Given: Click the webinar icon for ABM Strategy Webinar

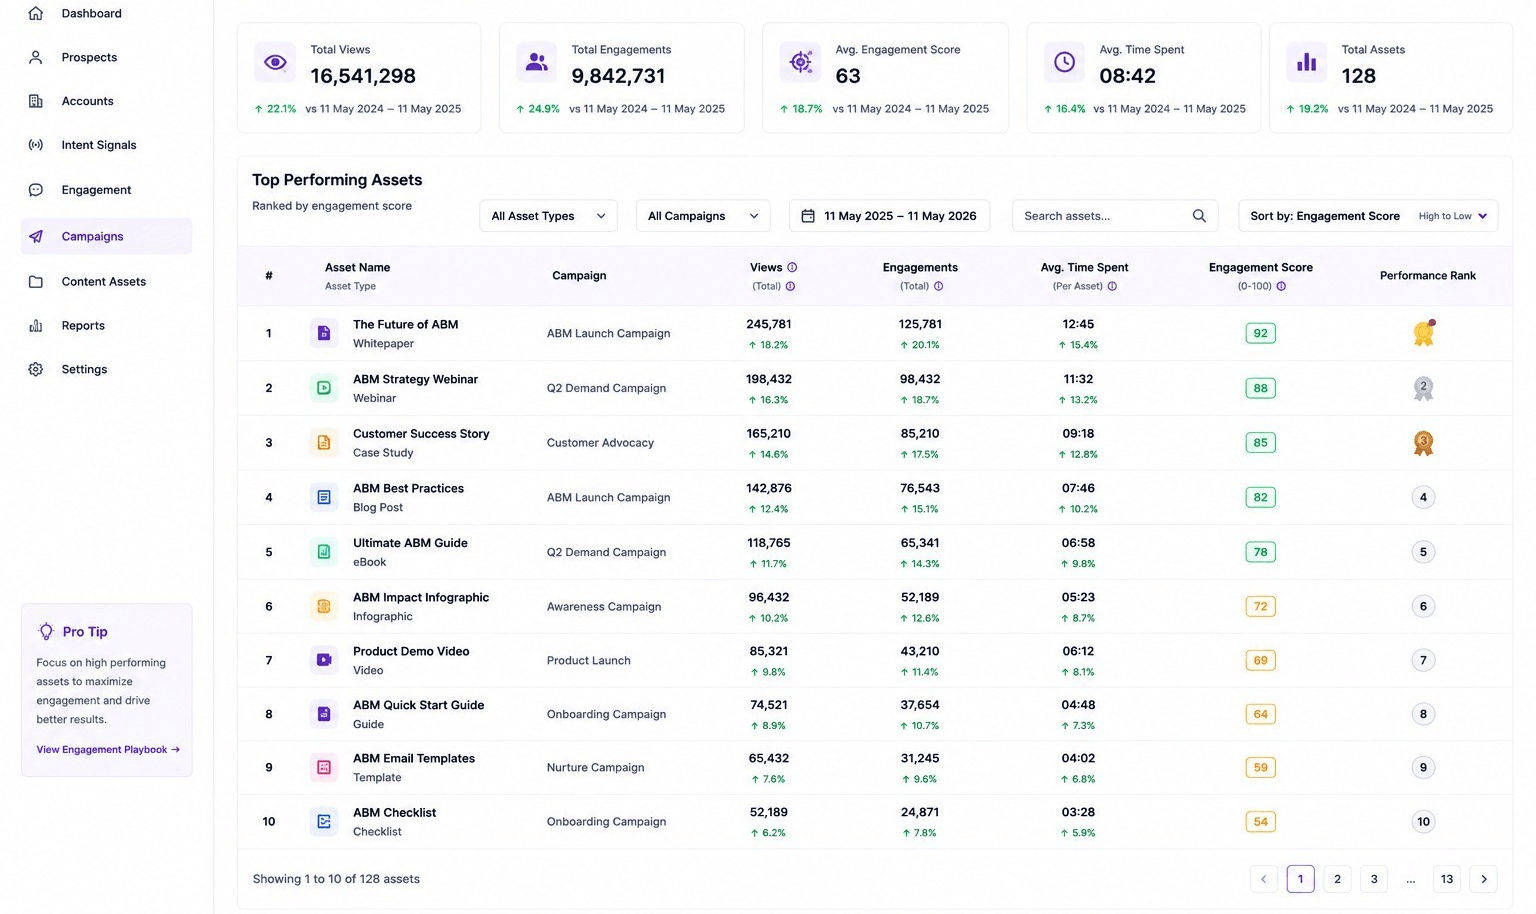Looking at the screenshot, I should (324, 388).
